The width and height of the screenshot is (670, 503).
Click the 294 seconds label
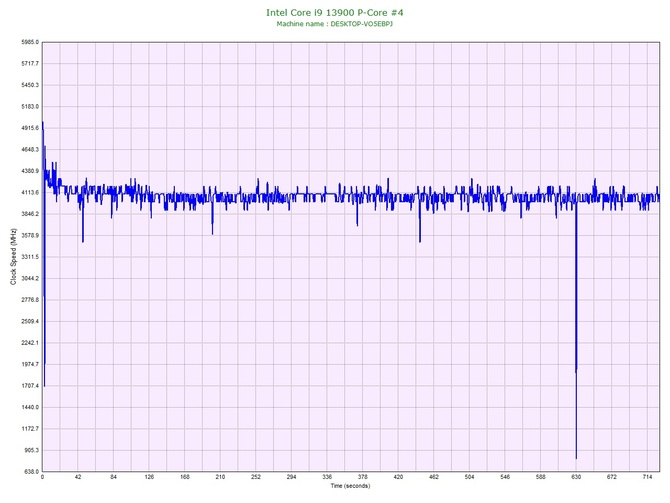tap(291, 477)
